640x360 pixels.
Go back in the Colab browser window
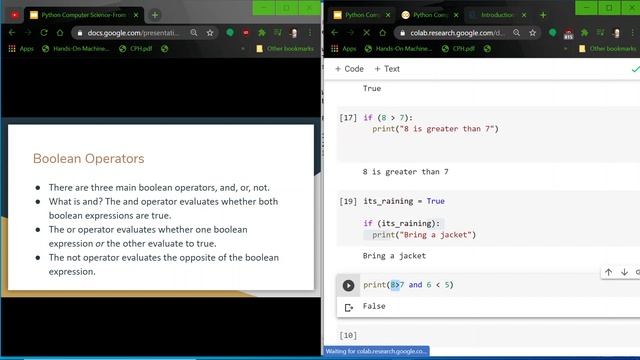(335, 33)
